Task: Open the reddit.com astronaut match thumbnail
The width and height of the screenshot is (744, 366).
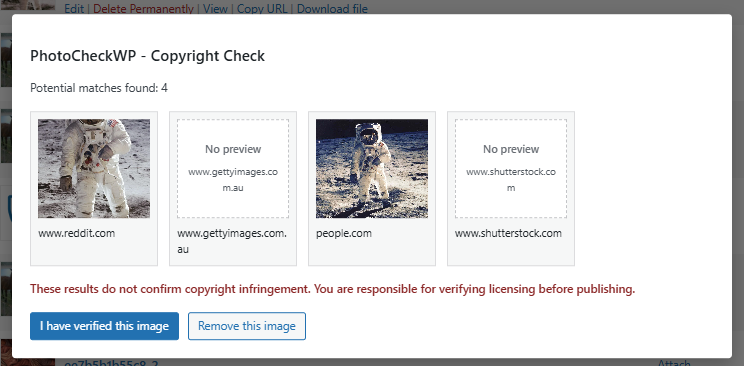Action: (x=94, y=169)
